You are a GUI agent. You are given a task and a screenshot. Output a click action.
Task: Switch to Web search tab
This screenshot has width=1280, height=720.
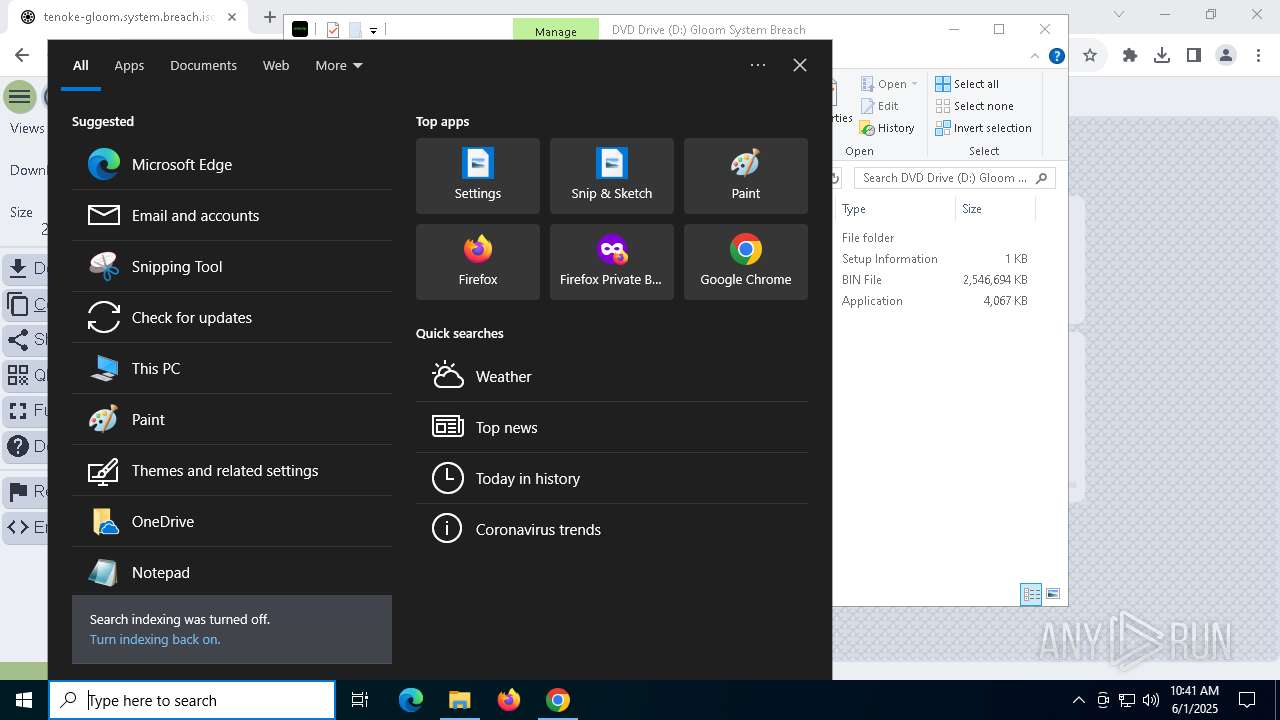point(276,65)
